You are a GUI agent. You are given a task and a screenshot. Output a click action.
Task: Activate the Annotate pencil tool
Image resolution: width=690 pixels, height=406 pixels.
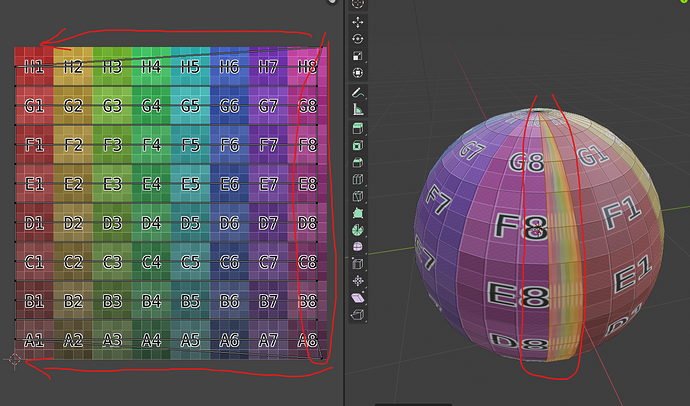coord(358,92)
